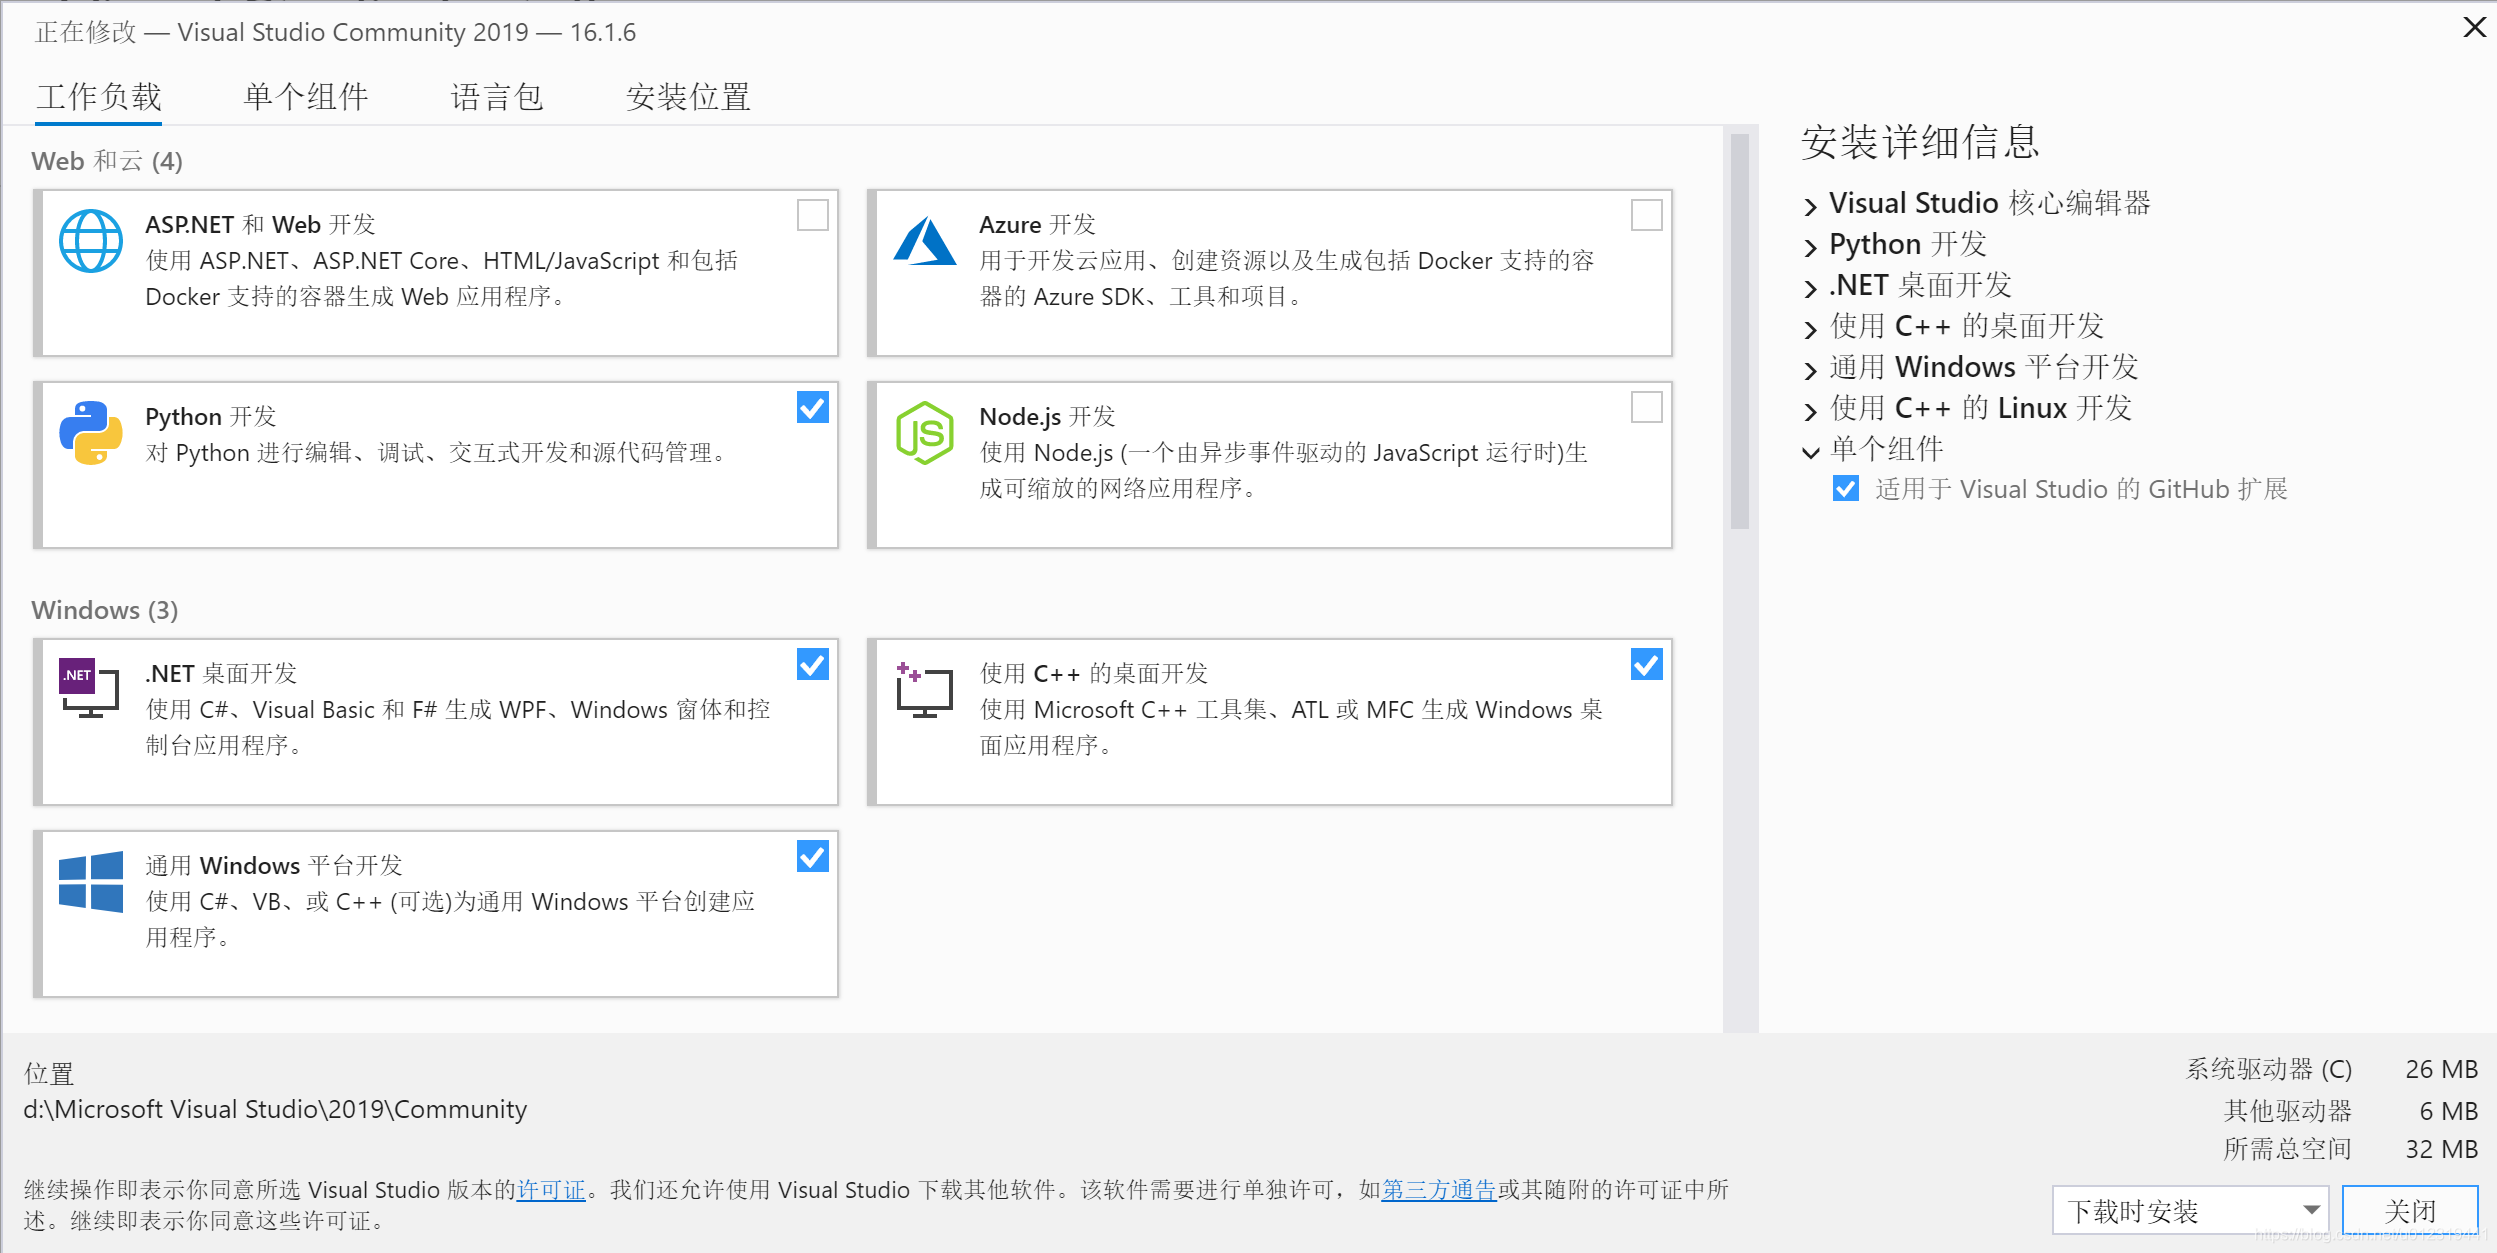Enable the Azure 开发 workload checkbox
Viewport: 2497px width, 1253px height.
[1647, 215]
